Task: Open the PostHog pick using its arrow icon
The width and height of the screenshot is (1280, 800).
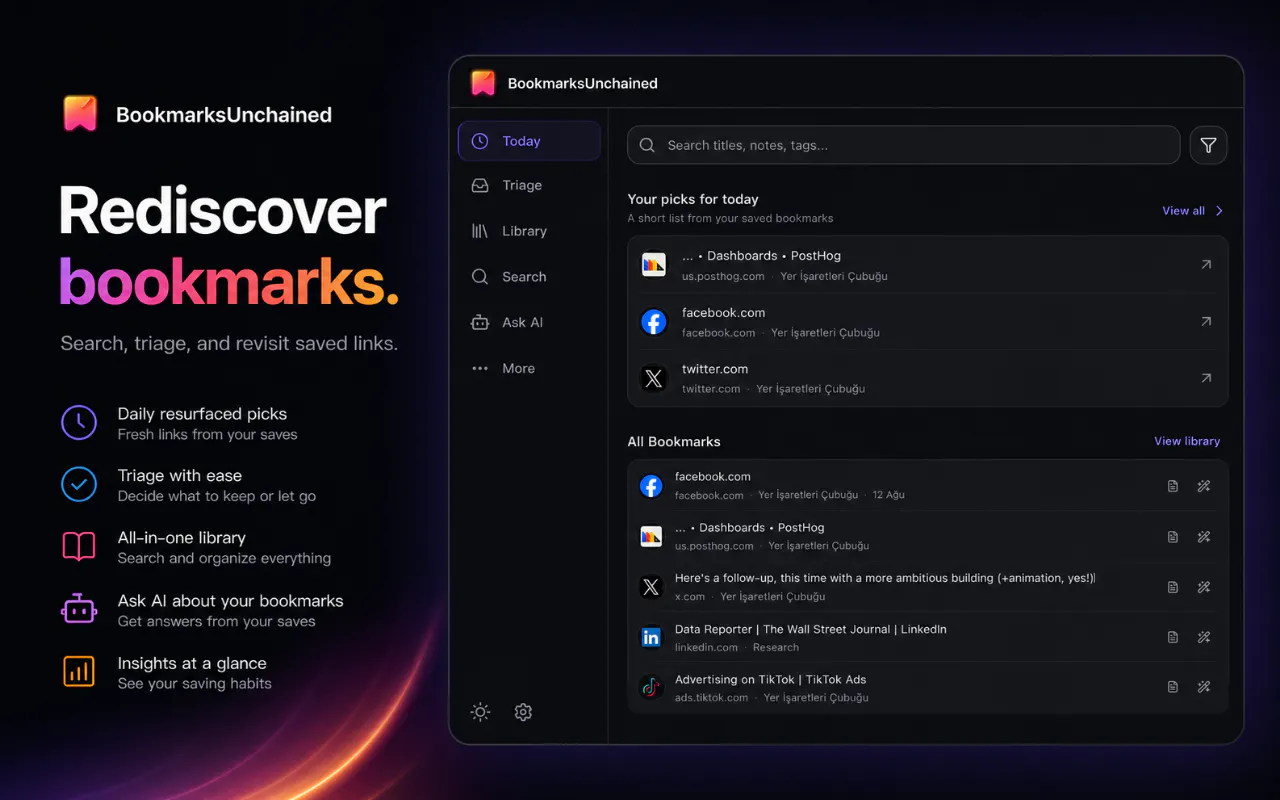Action: tap(1206, 265)
